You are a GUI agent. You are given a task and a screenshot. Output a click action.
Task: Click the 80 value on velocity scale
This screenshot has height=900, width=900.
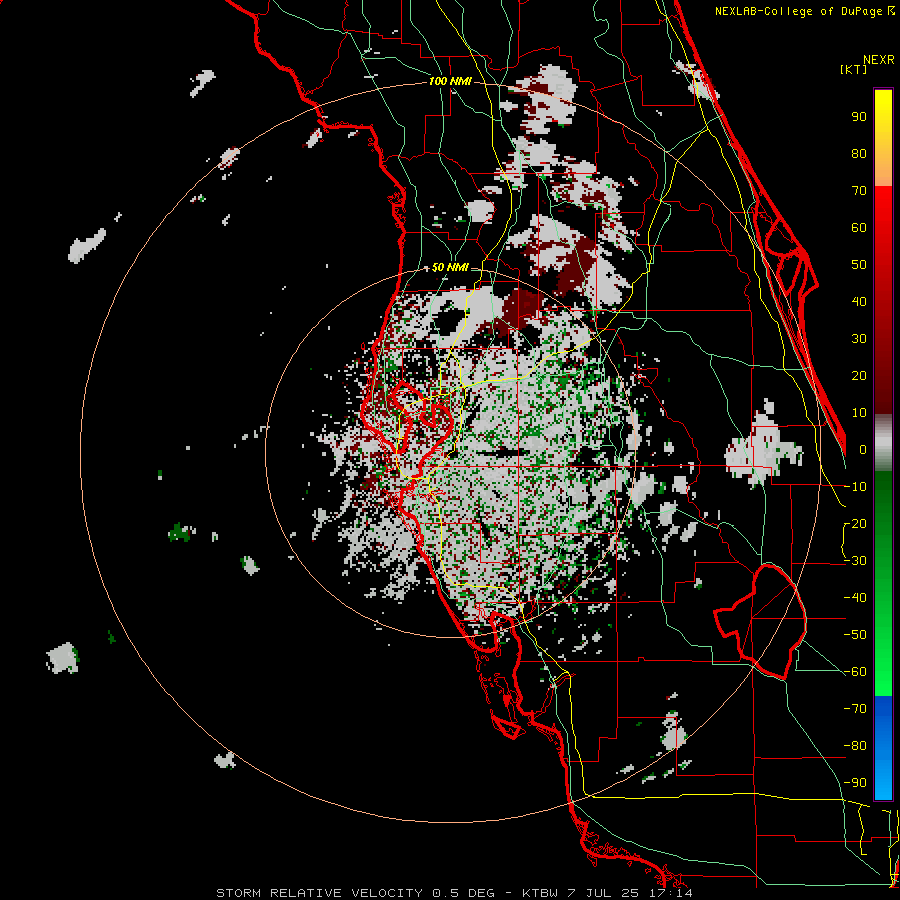click(859, 154)
